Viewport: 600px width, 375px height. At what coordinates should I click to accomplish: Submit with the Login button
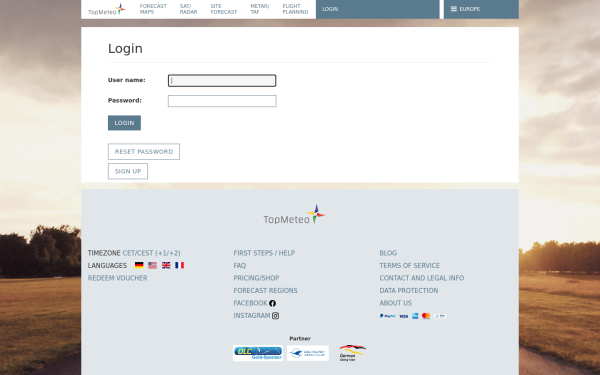[x=124, y=123]
